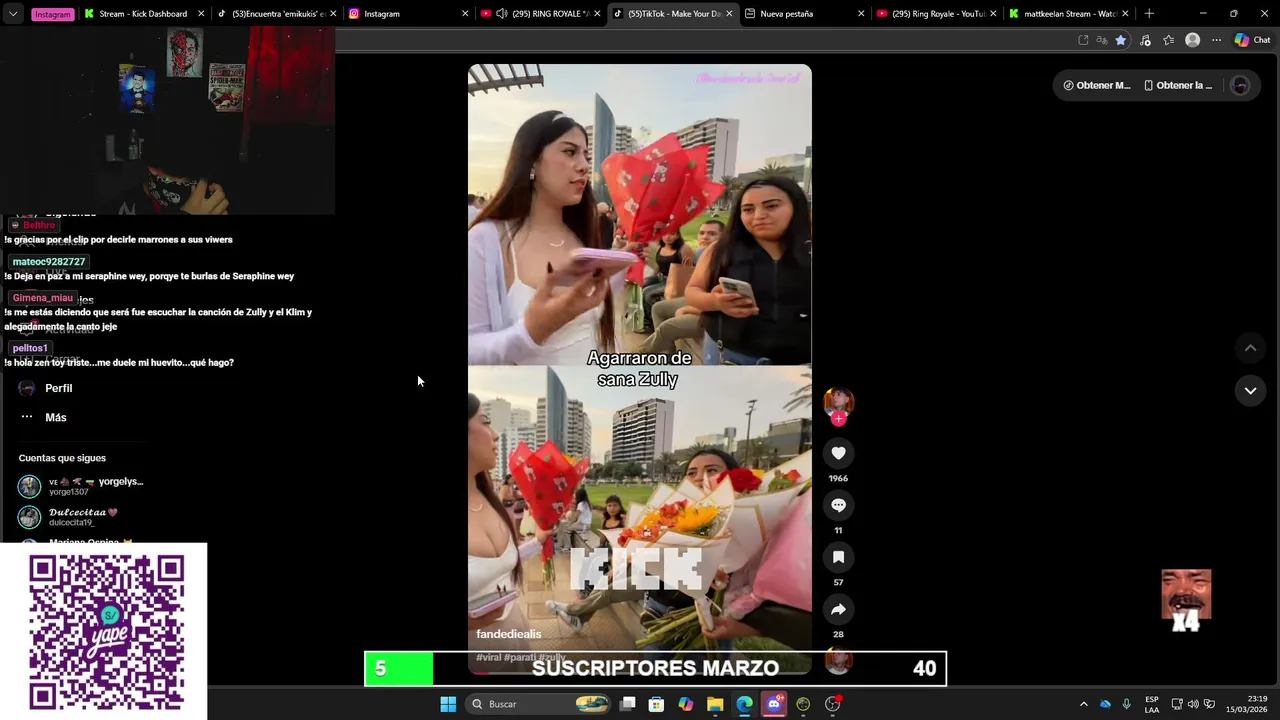
Task: Open Discord from the taskbar
Action: click(x=773, y=704)
